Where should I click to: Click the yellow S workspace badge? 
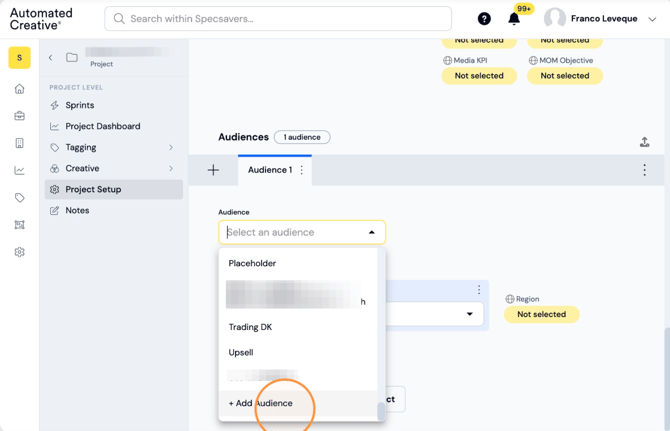click(x=19, y=58)
